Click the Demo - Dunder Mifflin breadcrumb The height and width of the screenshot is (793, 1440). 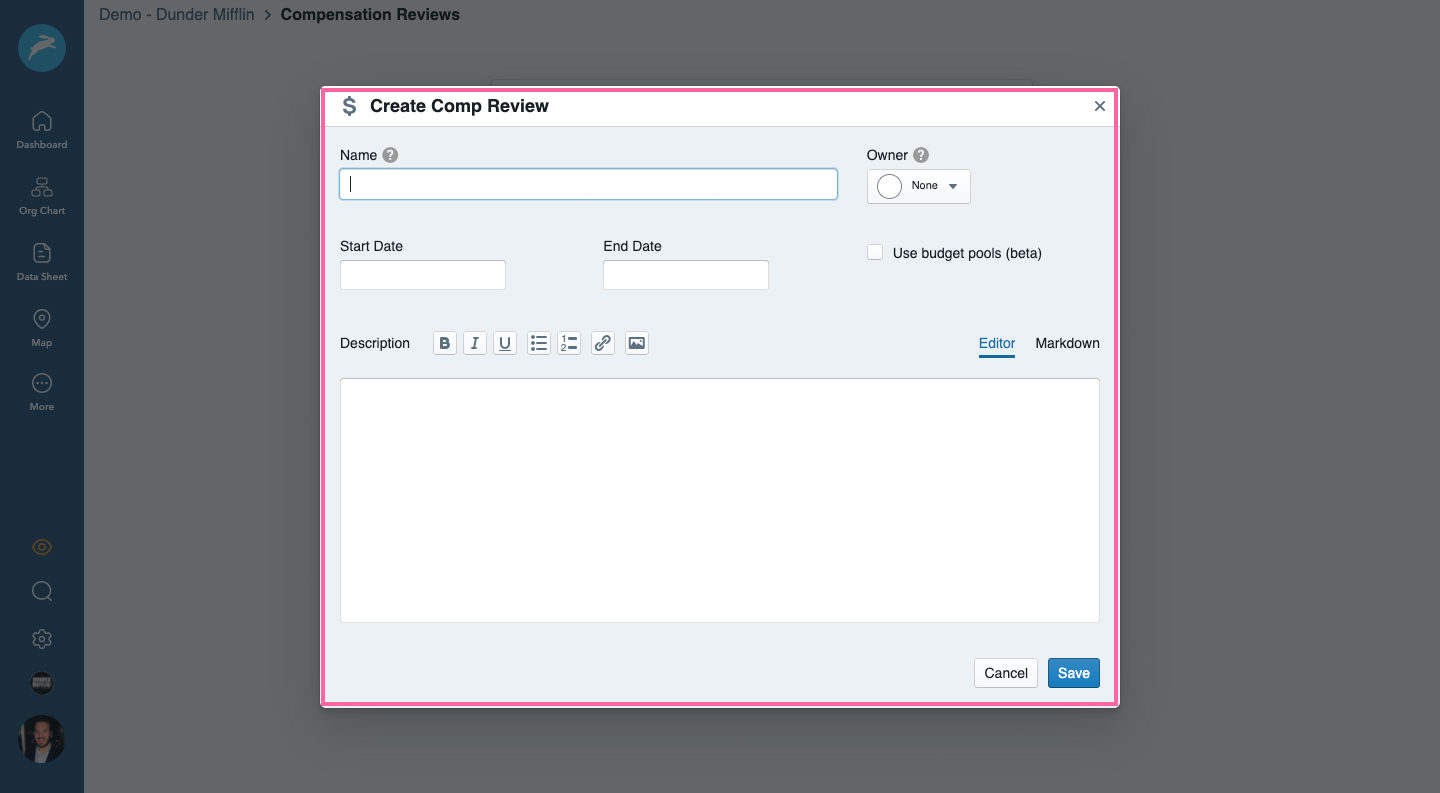[177, 15]
